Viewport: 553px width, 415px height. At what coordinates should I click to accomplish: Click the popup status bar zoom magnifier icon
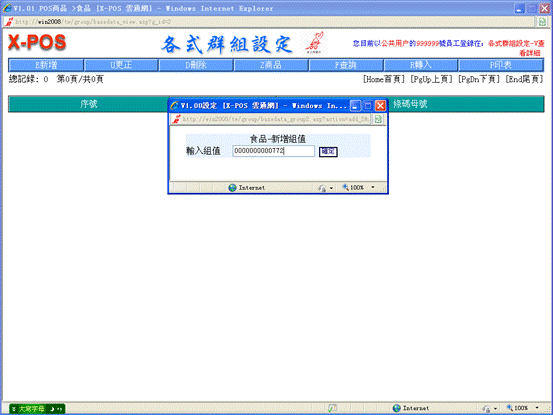click(x=346, y=187)
